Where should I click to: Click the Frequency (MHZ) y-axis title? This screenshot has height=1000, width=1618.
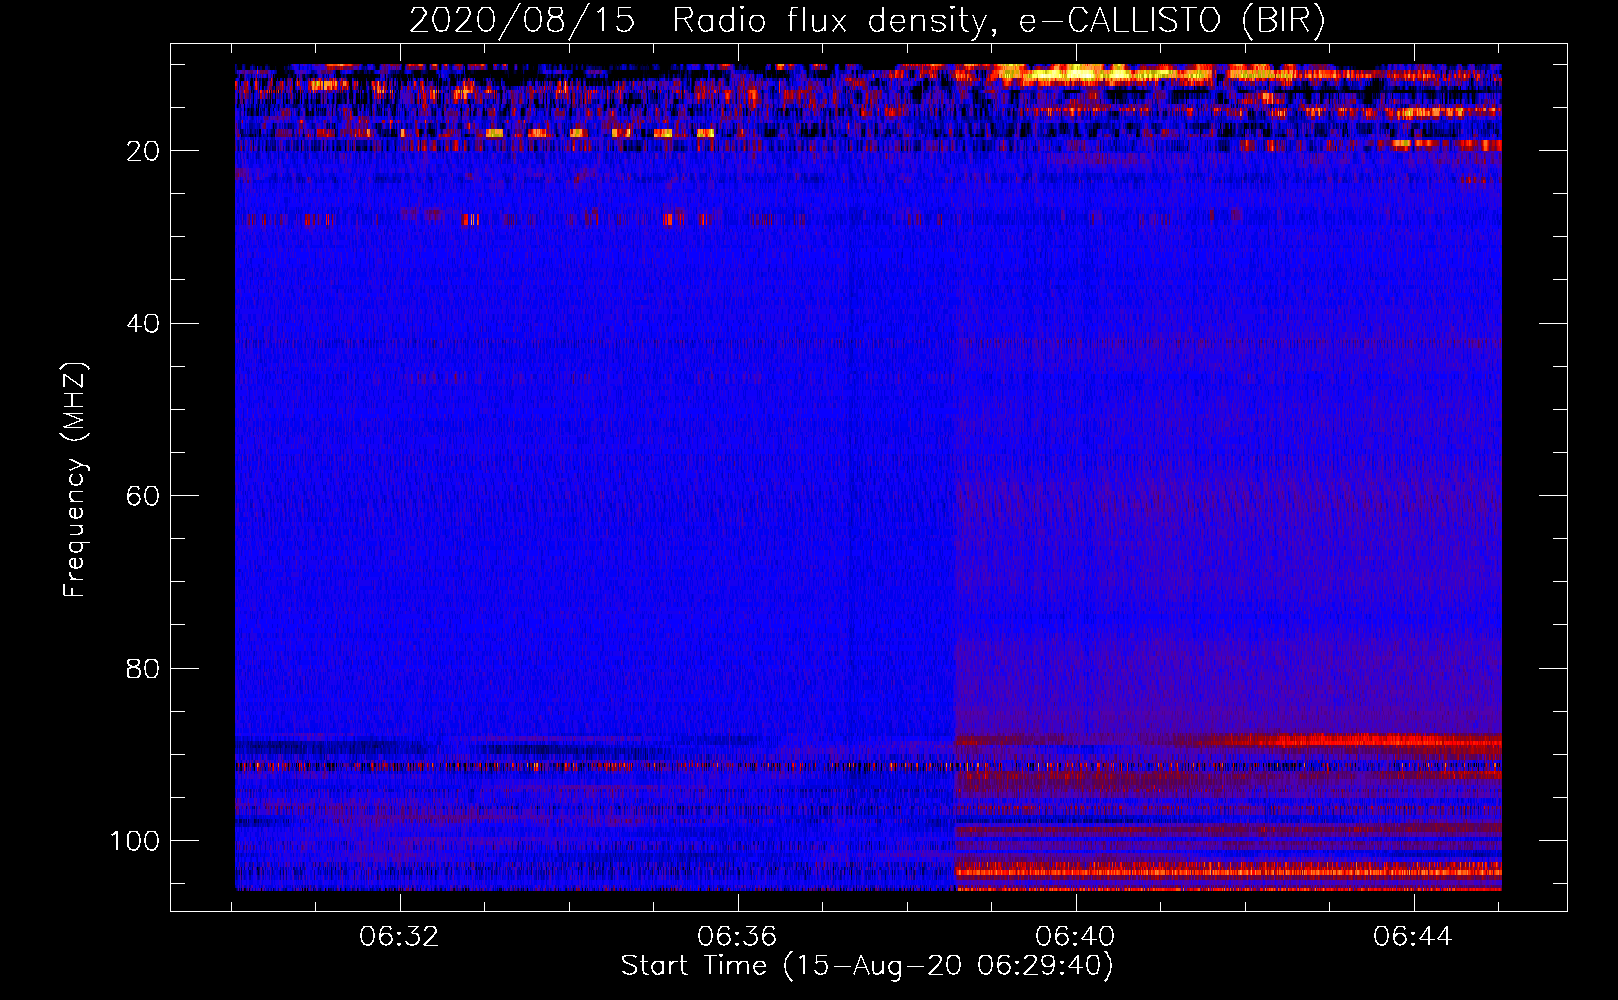point(76,479)
